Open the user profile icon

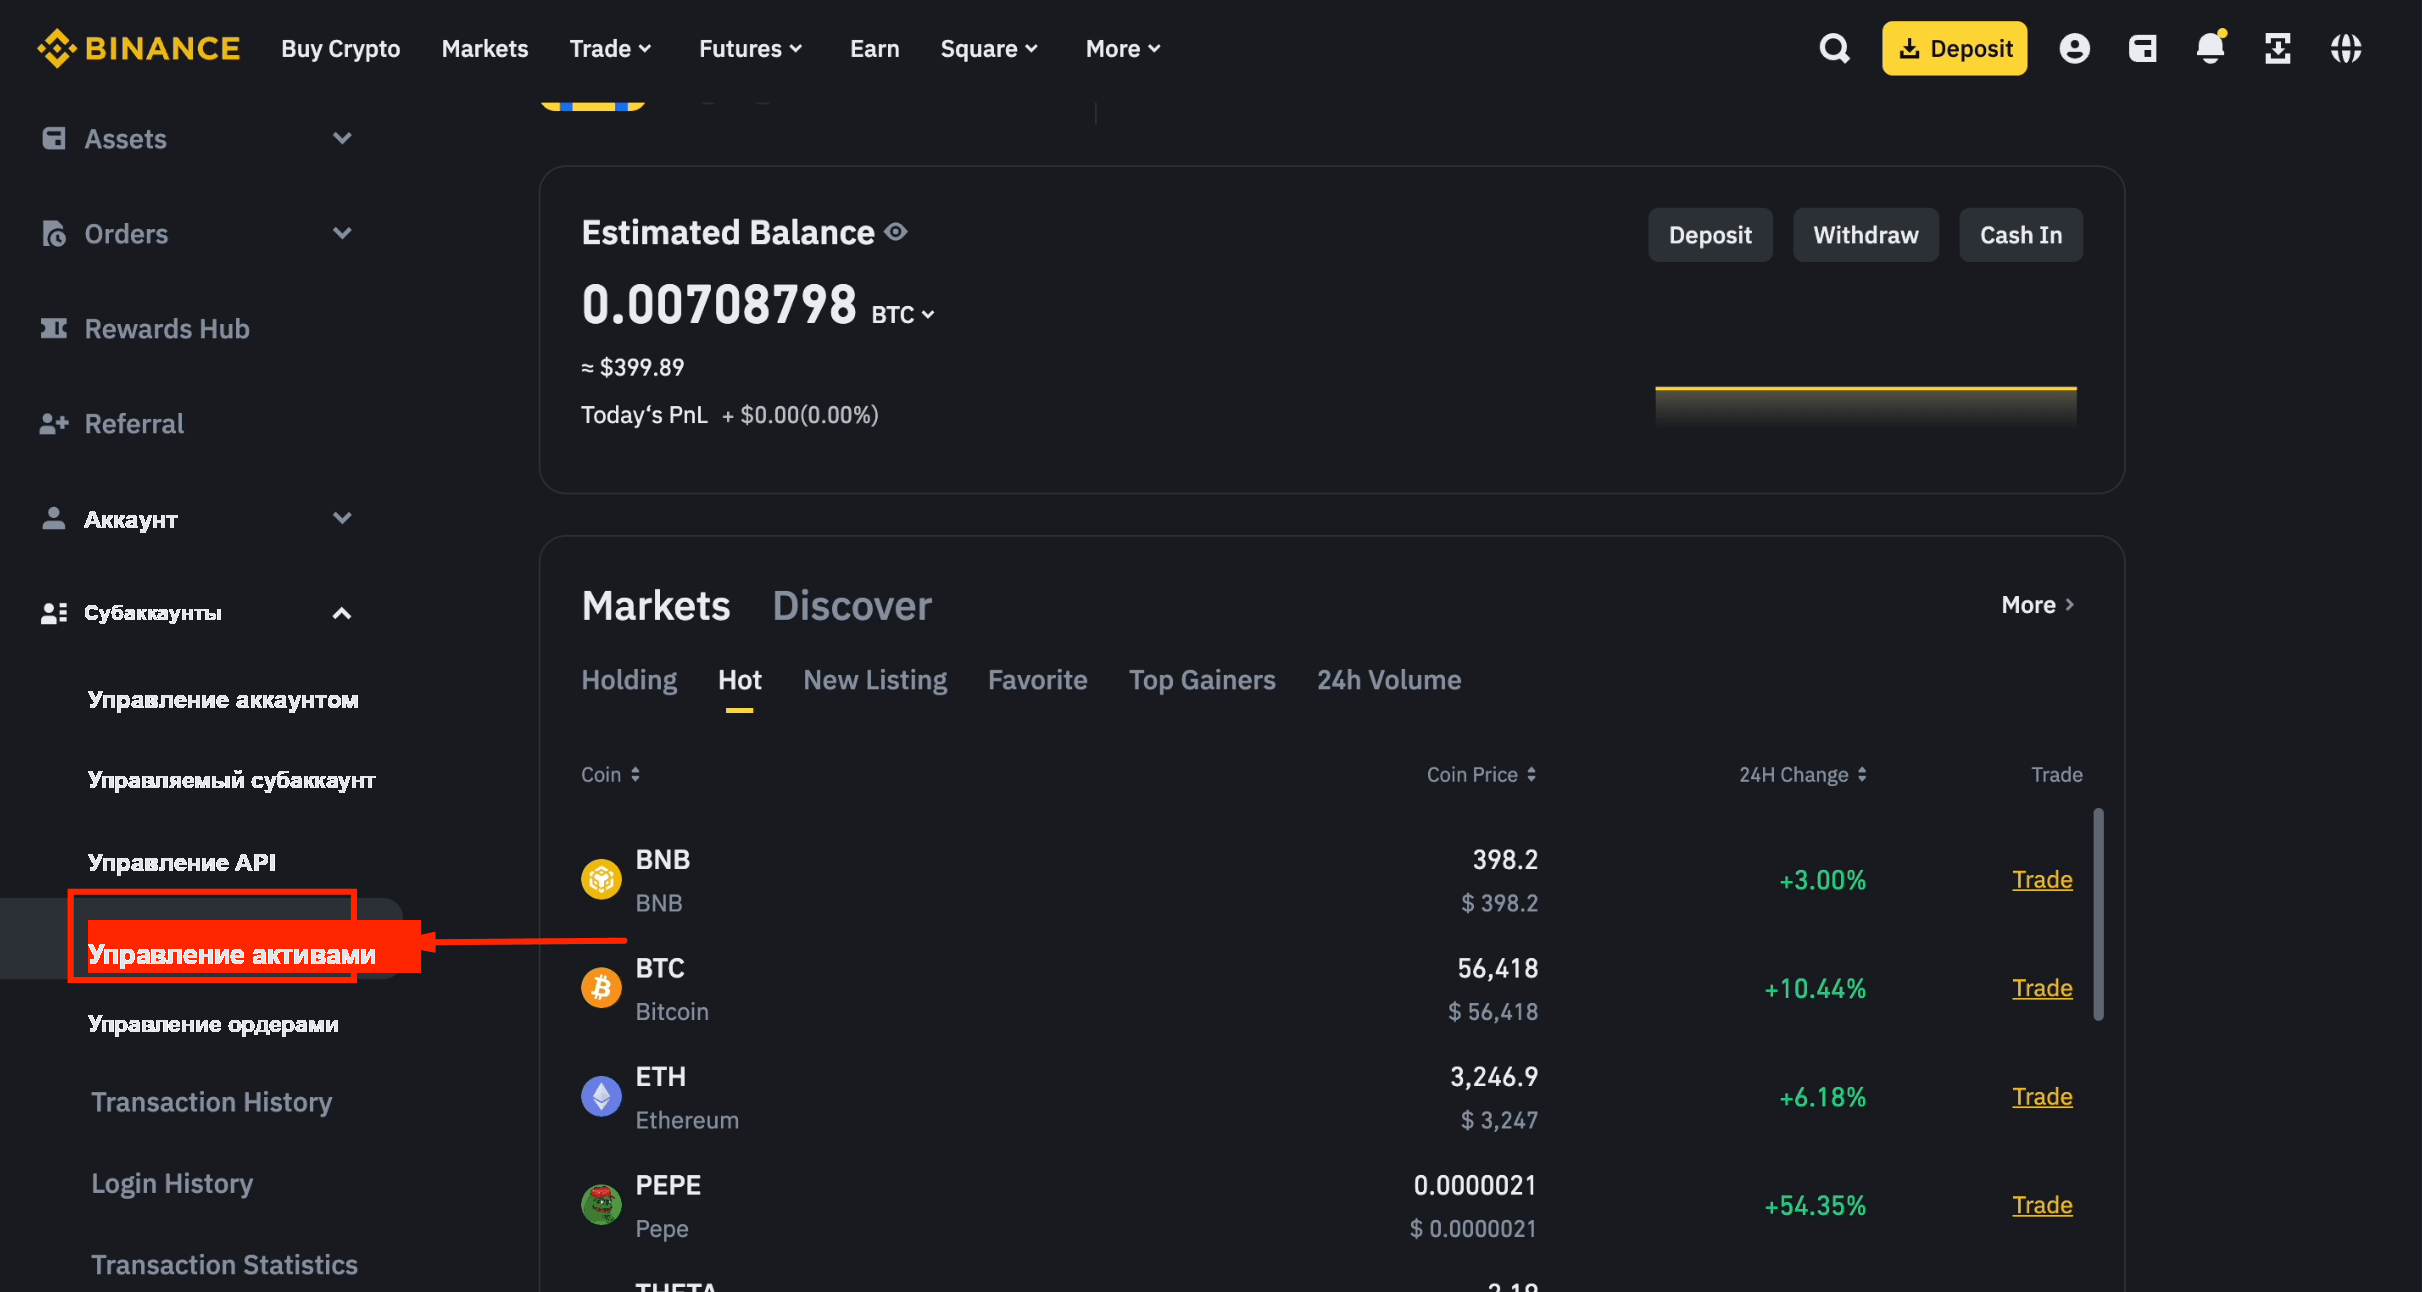[2074, 48]
